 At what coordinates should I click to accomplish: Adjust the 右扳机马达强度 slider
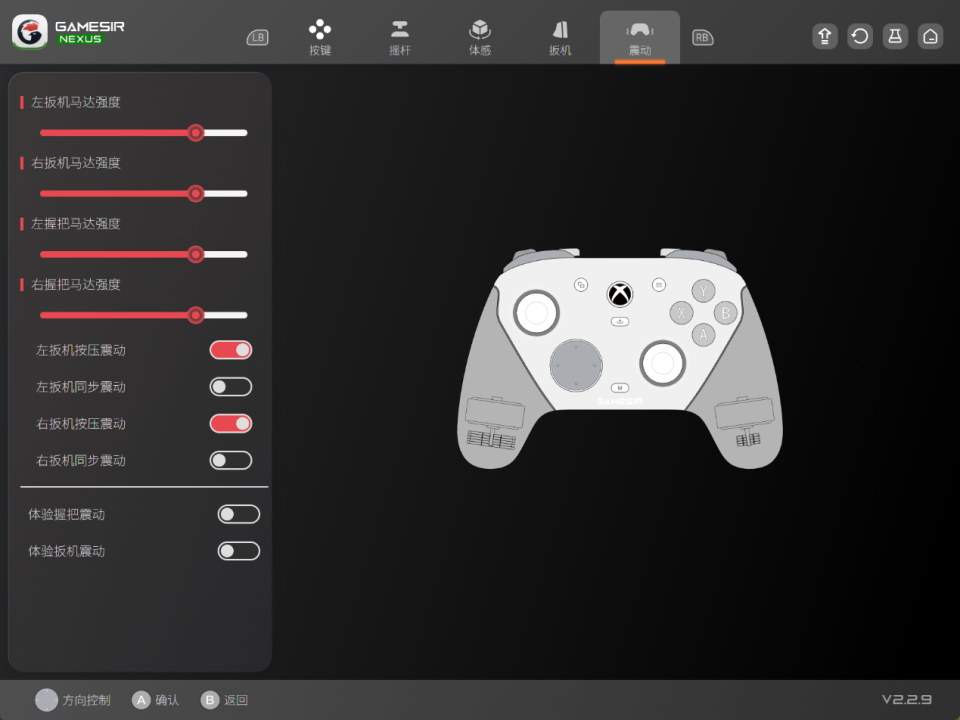point(144,193)
